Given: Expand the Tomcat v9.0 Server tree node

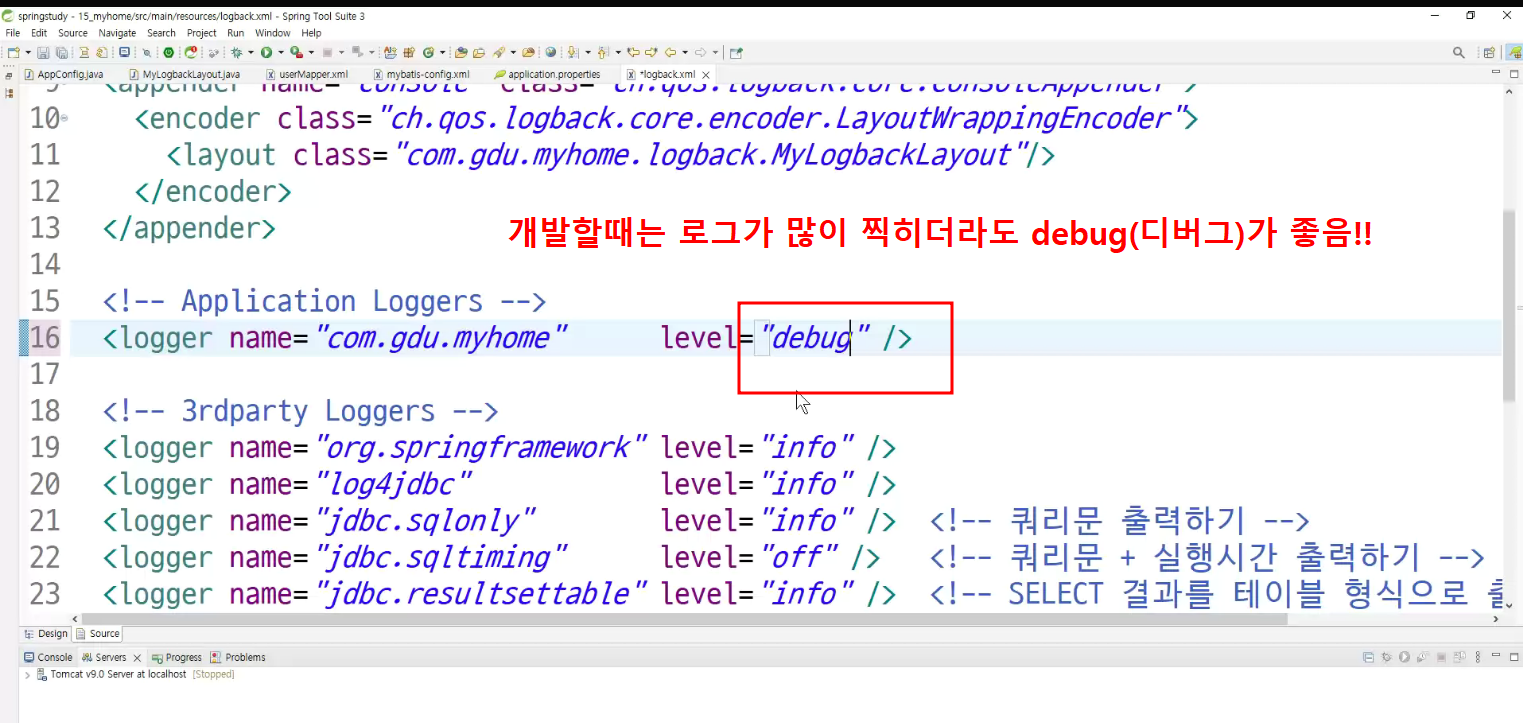Looking at the screenshot, I should (27, 675).
